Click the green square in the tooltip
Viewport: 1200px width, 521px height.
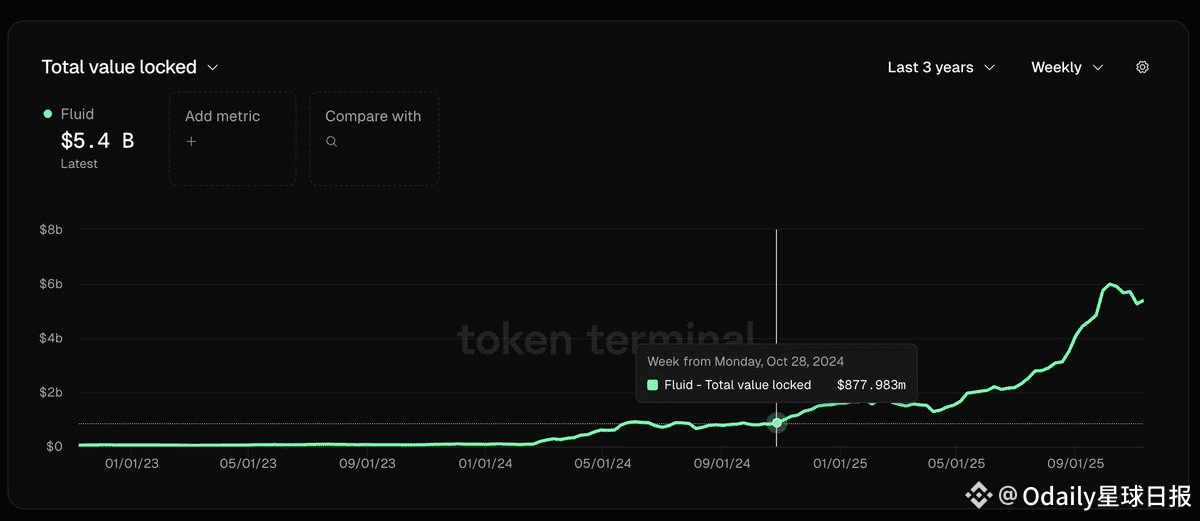click(x=653, y=385)
